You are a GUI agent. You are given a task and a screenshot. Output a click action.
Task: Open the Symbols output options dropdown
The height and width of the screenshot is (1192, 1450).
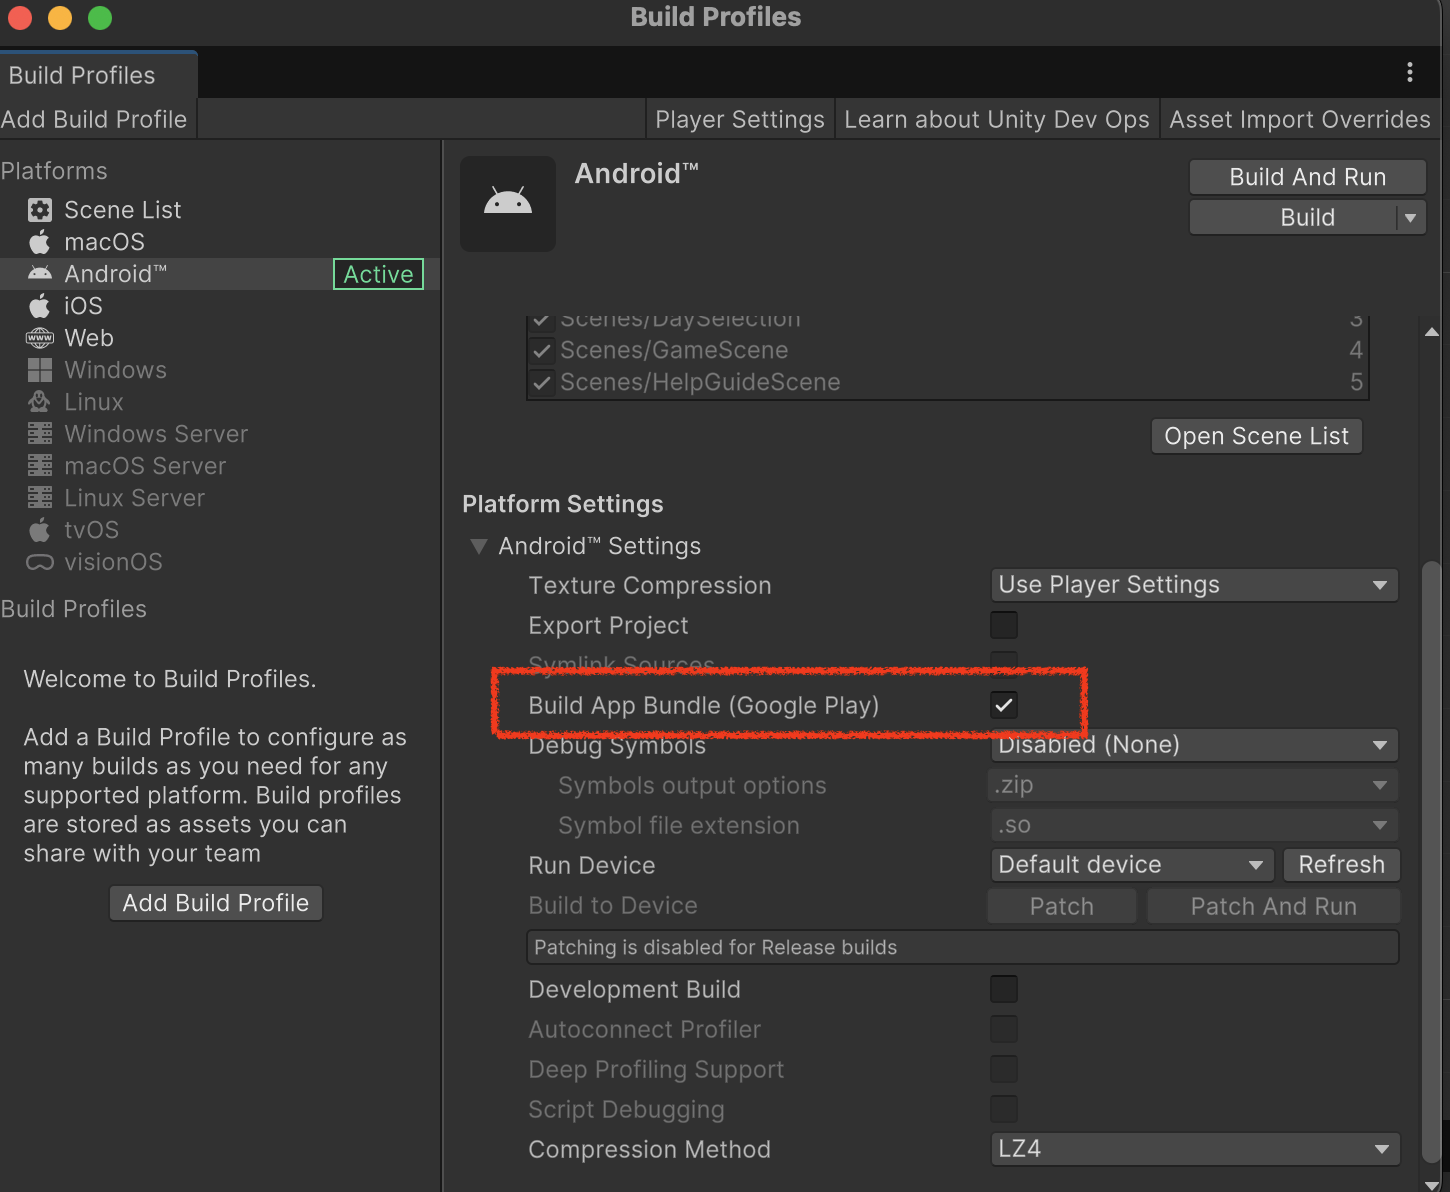pos(1194,785)
